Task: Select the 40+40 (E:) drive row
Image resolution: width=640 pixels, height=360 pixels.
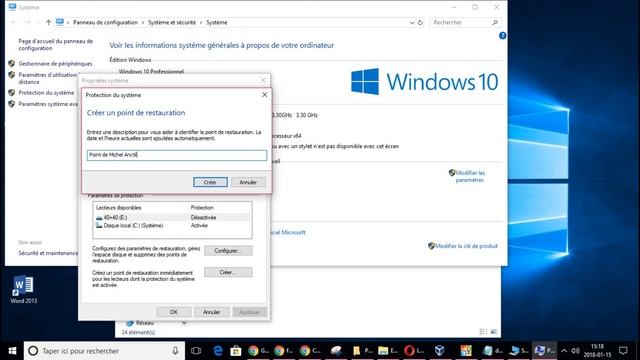Action: (x=172, y=218)
